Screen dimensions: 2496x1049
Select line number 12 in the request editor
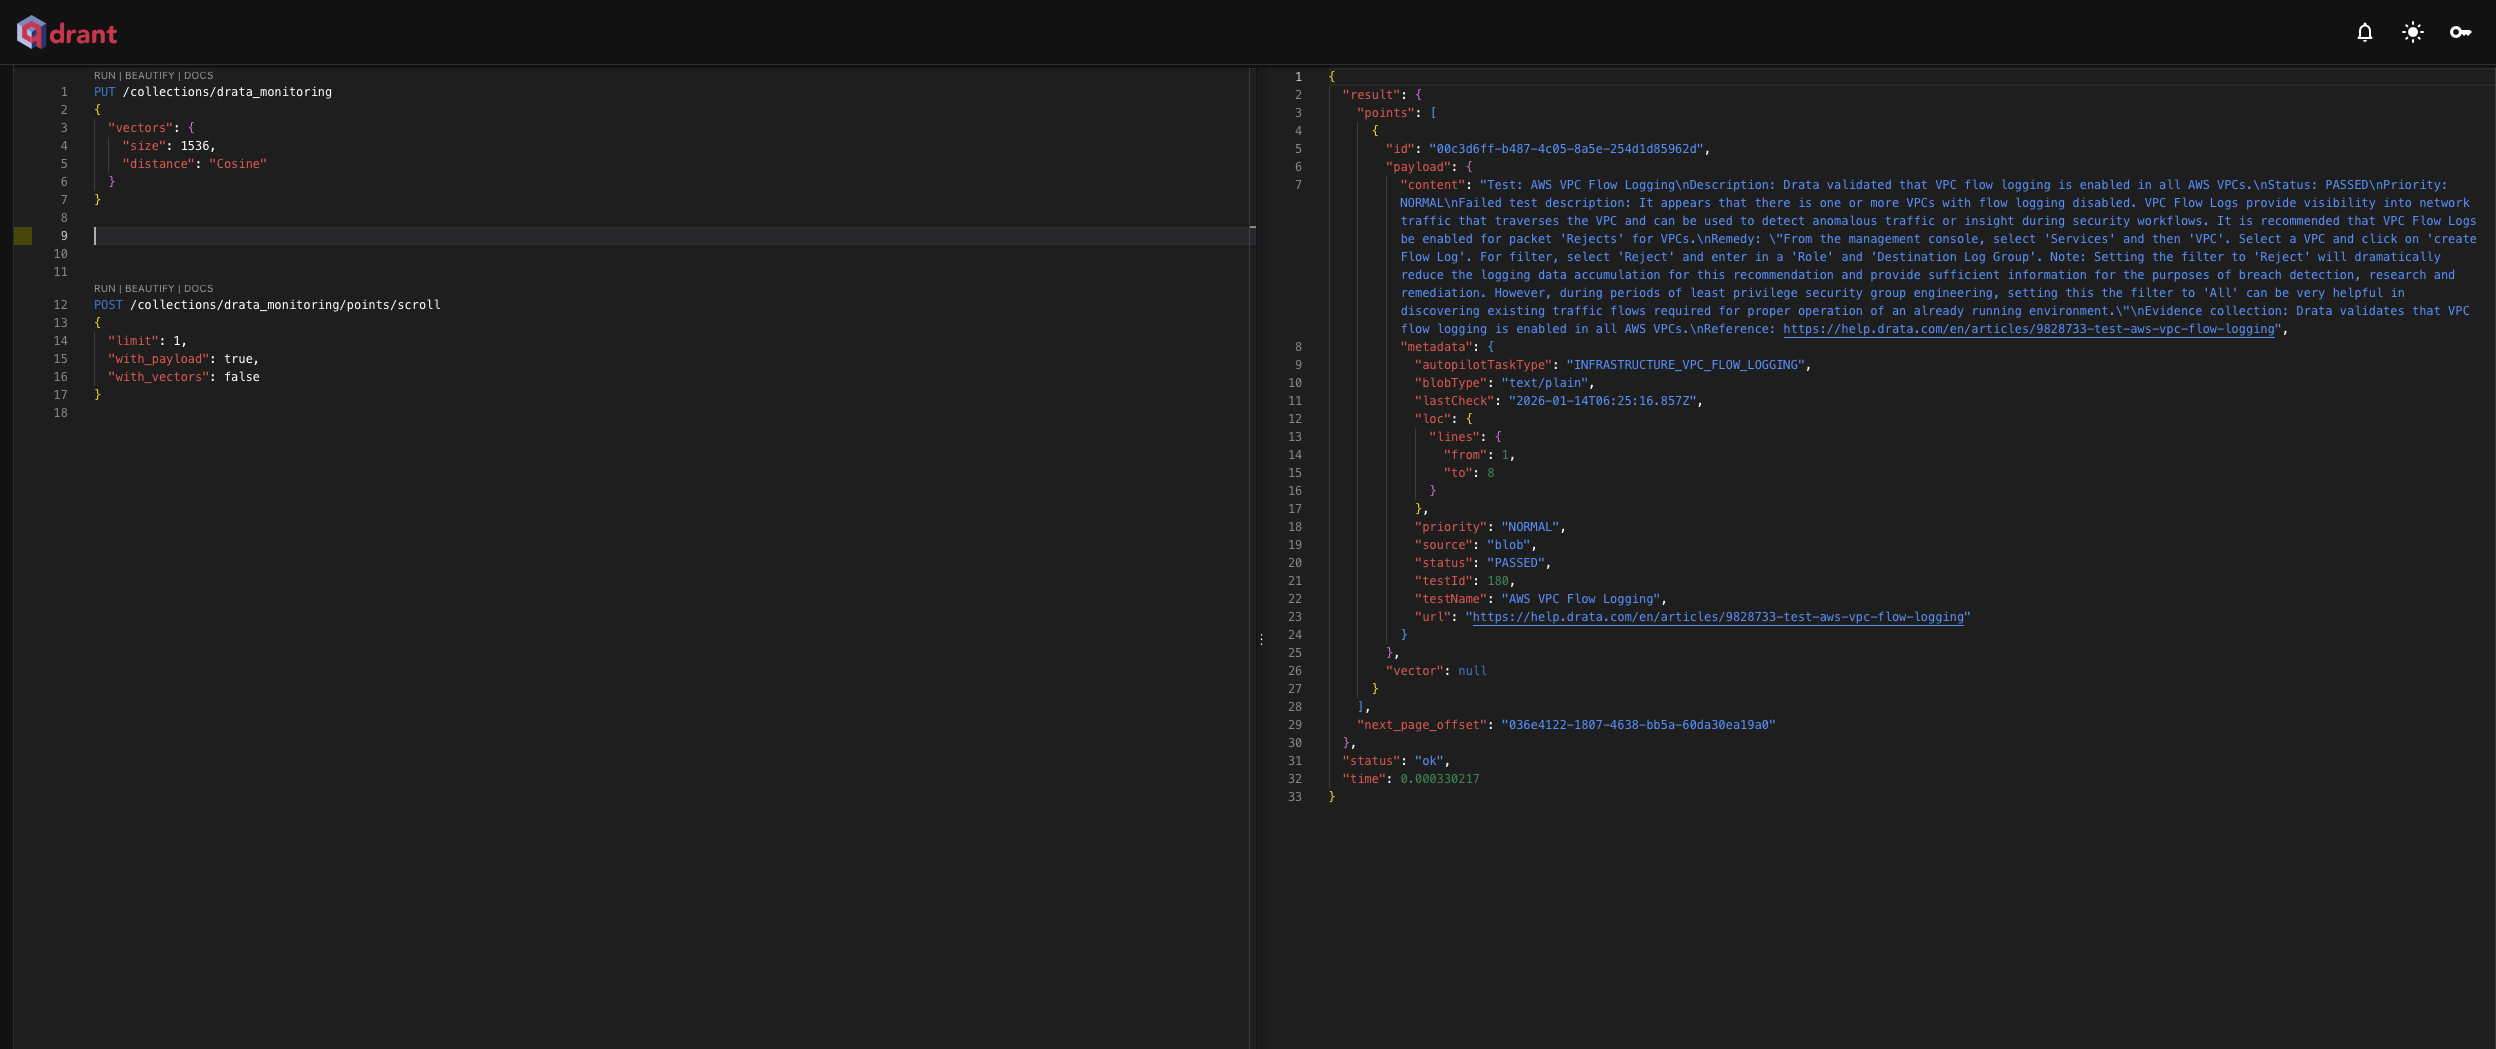click(x=61, y=305)
